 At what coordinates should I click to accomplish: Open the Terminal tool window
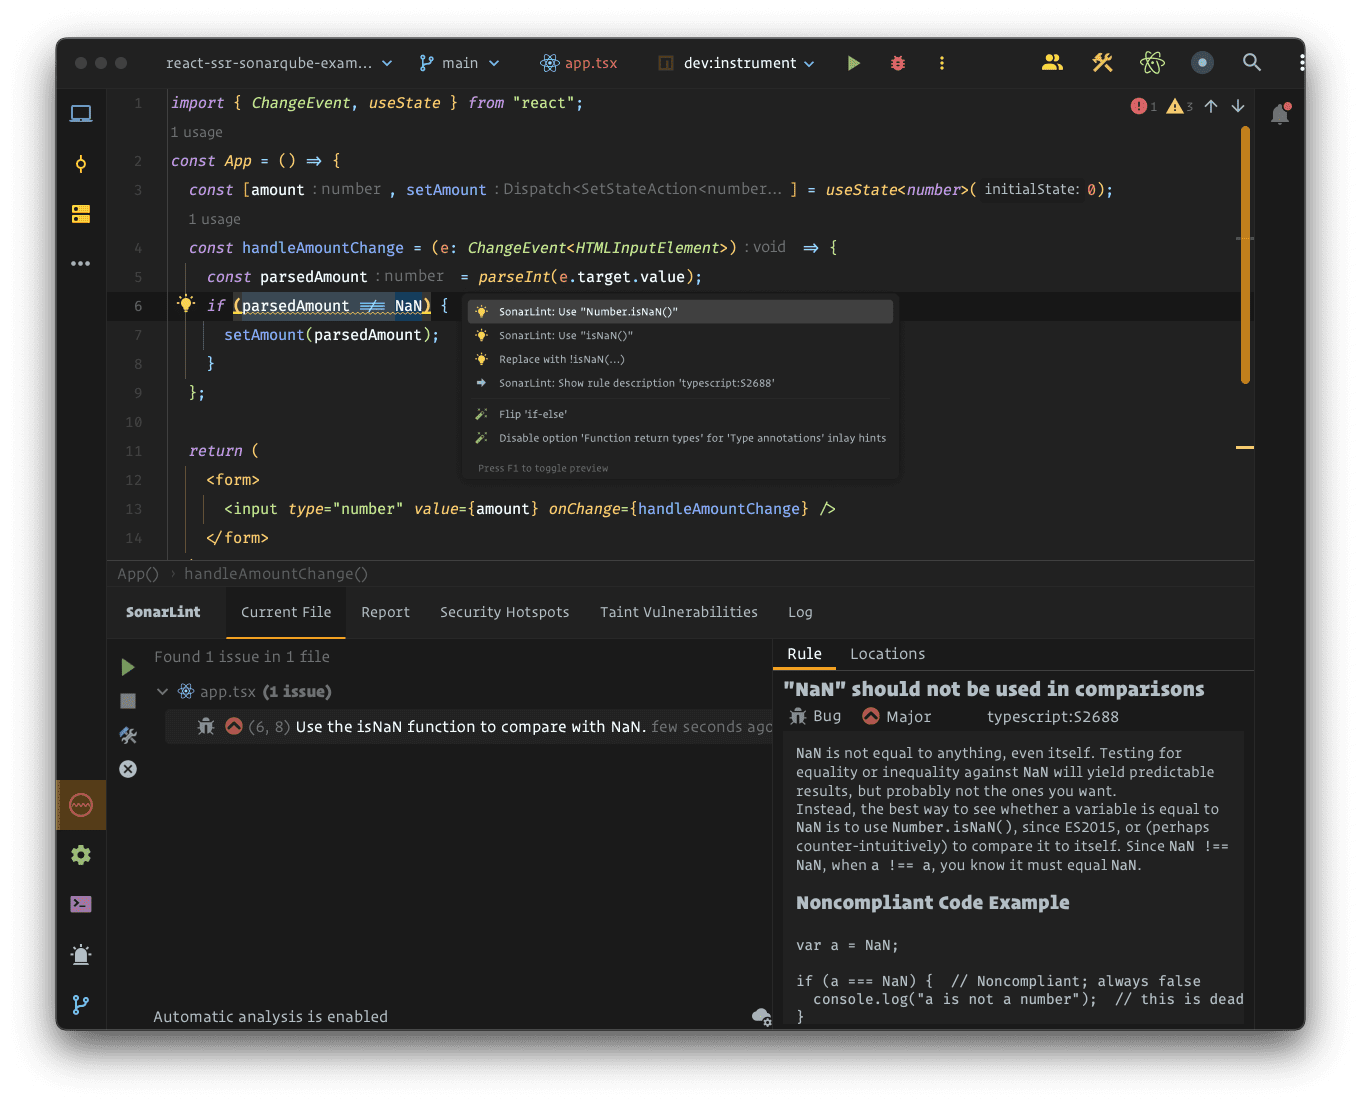click(x=81, y=904)
